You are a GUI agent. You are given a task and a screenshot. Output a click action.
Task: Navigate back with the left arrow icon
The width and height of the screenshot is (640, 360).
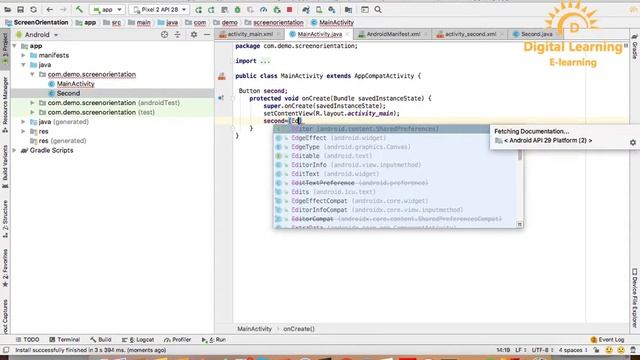point(50,9)
